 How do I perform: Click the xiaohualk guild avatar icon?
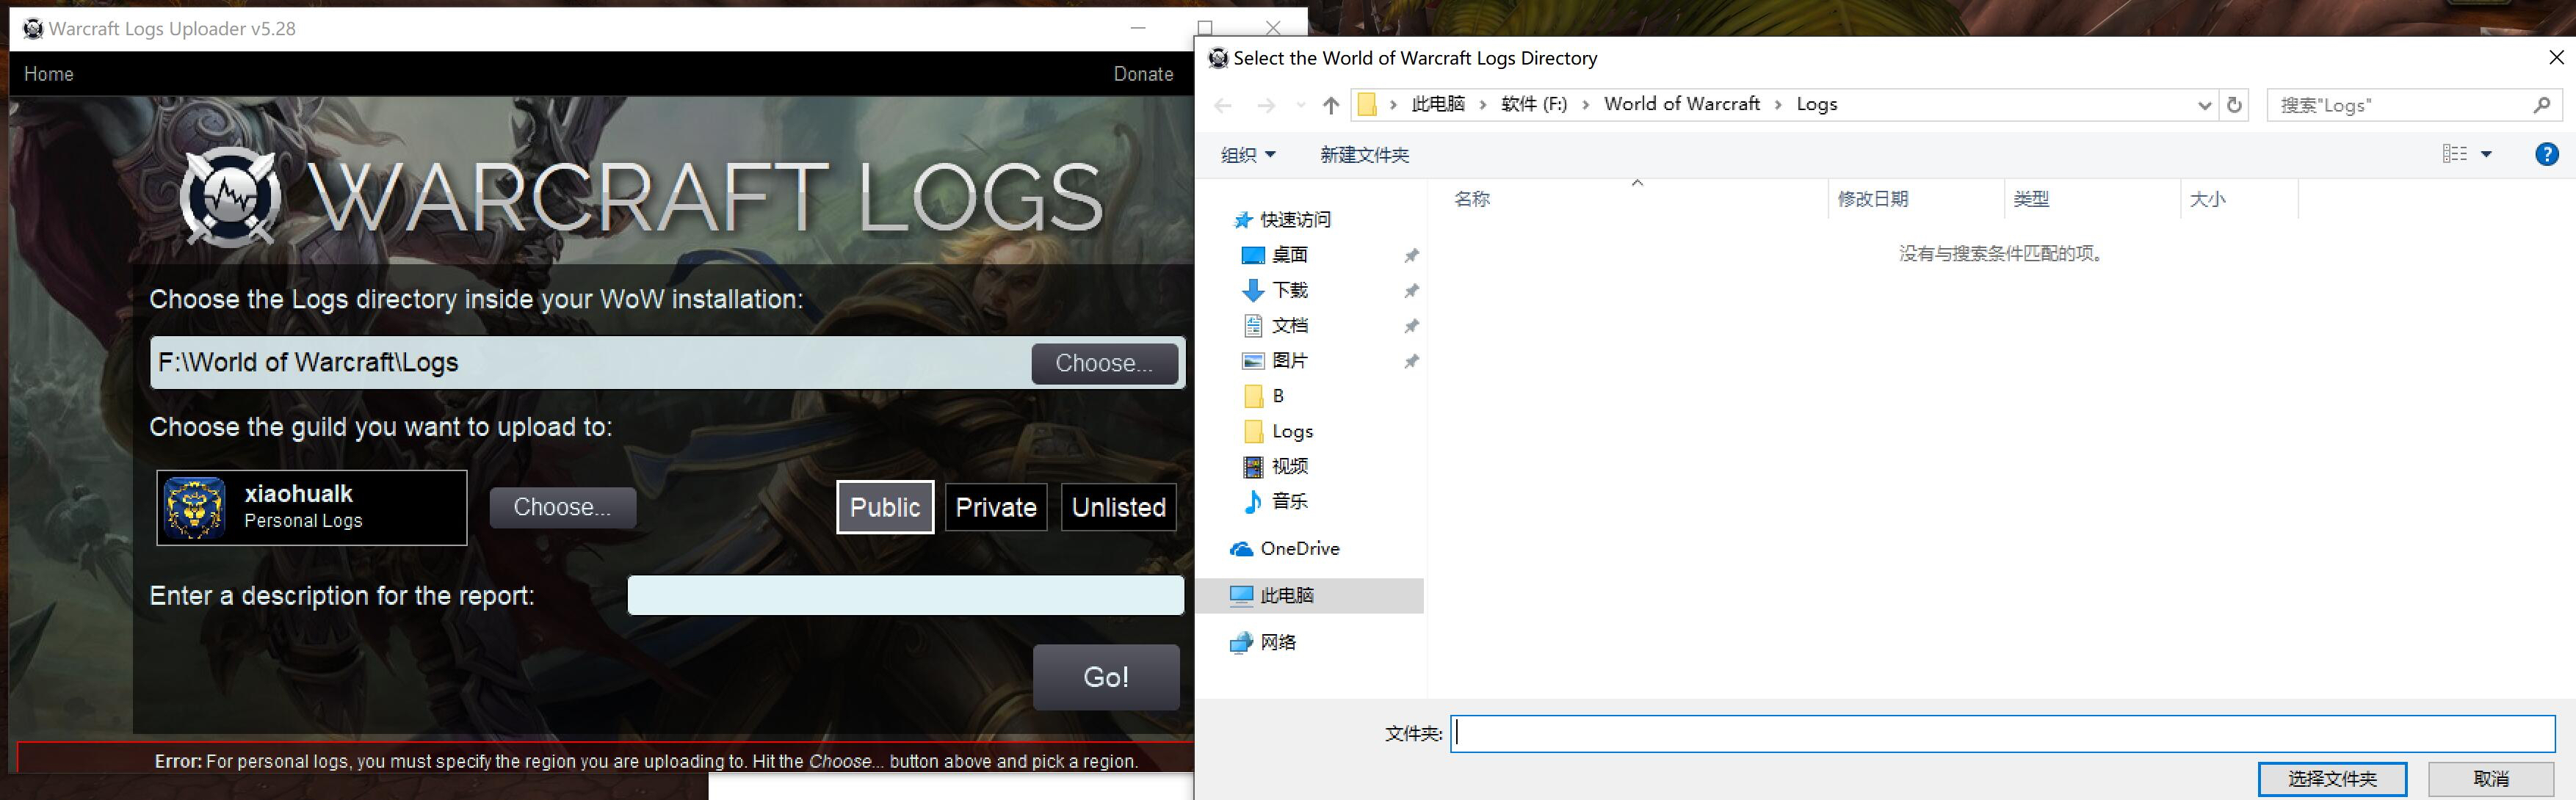point(195,507)
